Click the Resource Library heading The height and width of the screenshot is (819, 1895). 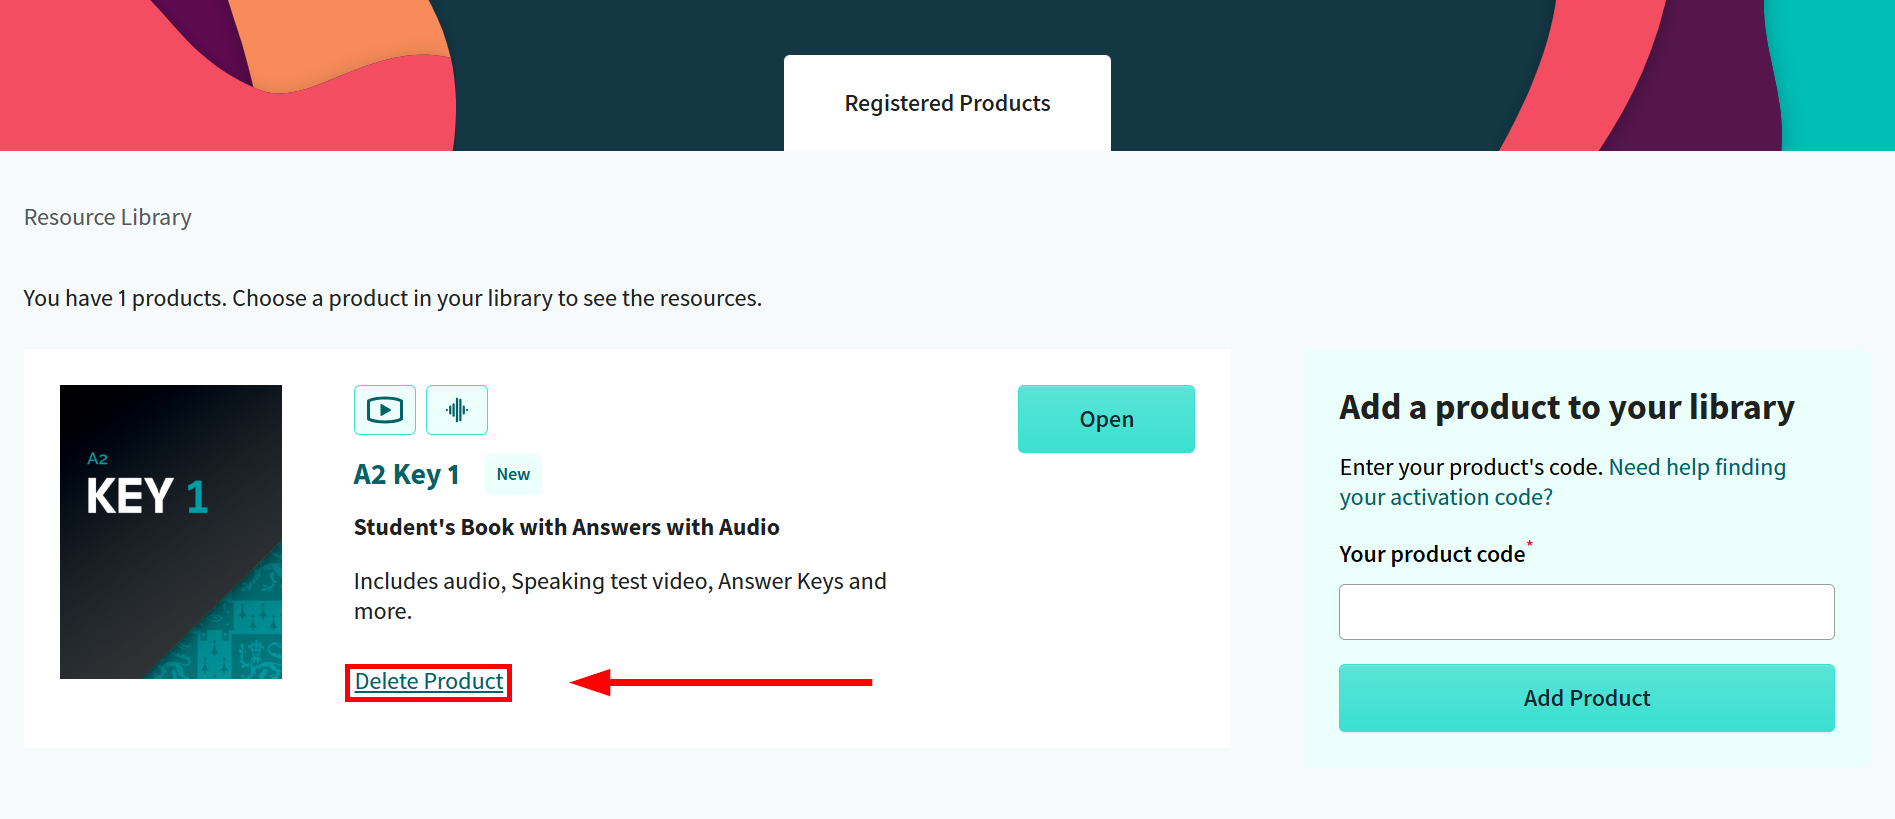(108, 217)
